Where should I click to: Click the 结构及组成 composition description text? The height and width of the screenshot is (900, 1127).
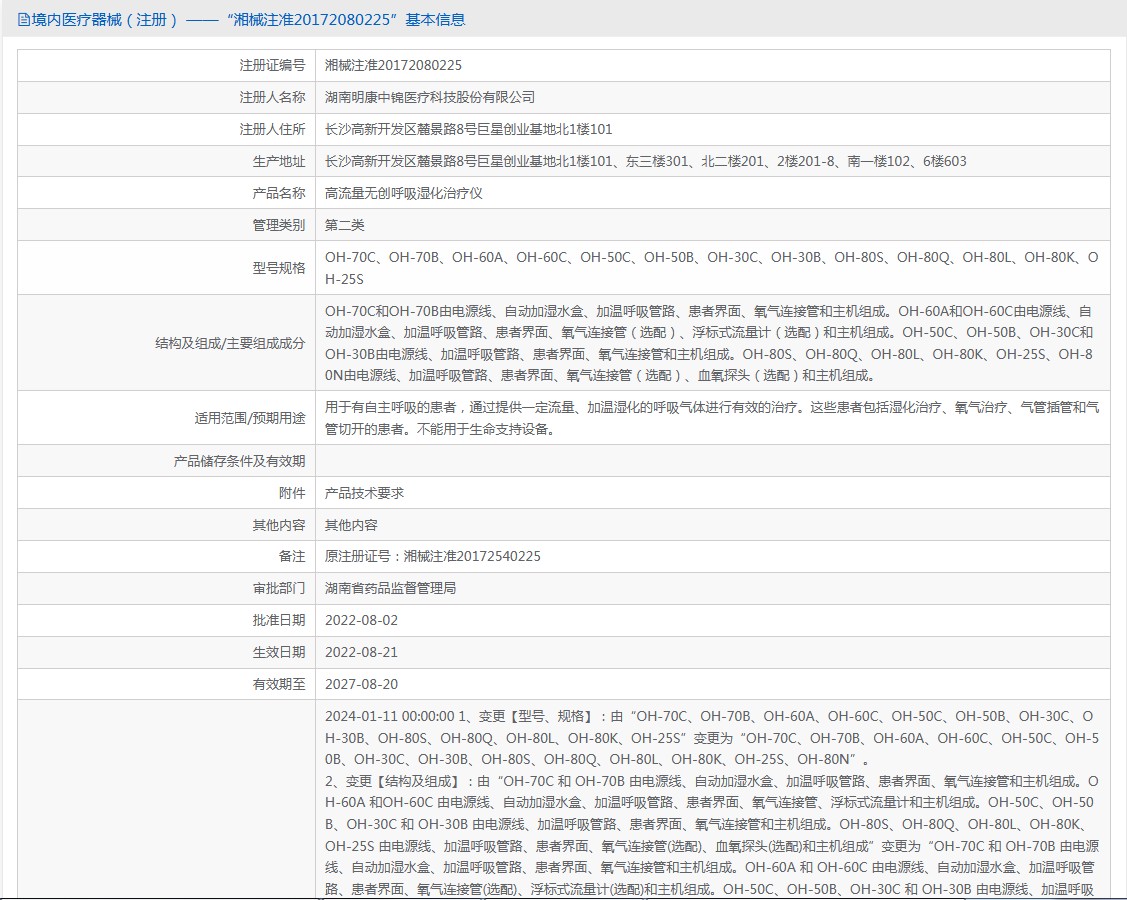click(x=711, y=343)
